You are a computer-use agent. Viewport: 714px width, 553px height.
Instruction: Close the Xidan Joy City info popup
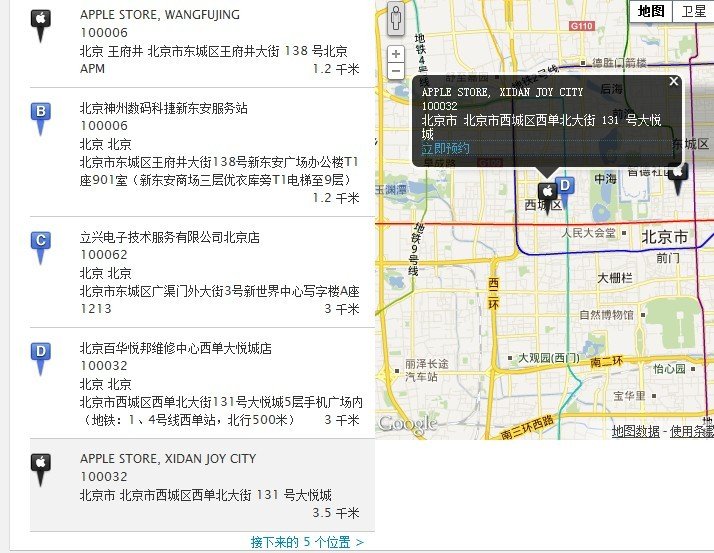[673, 82]
